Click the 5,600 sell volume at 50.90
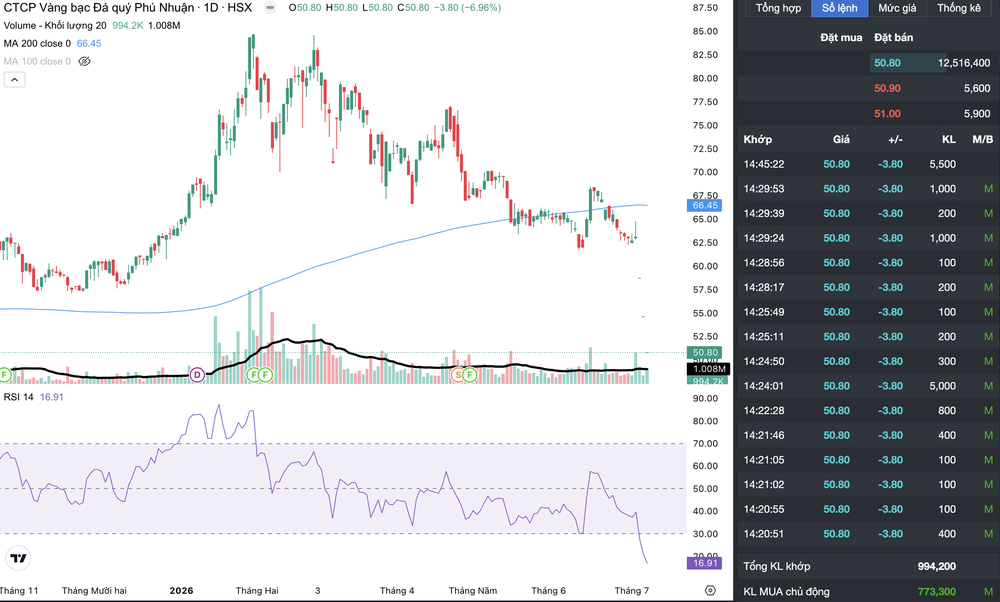 coord(977,88)
